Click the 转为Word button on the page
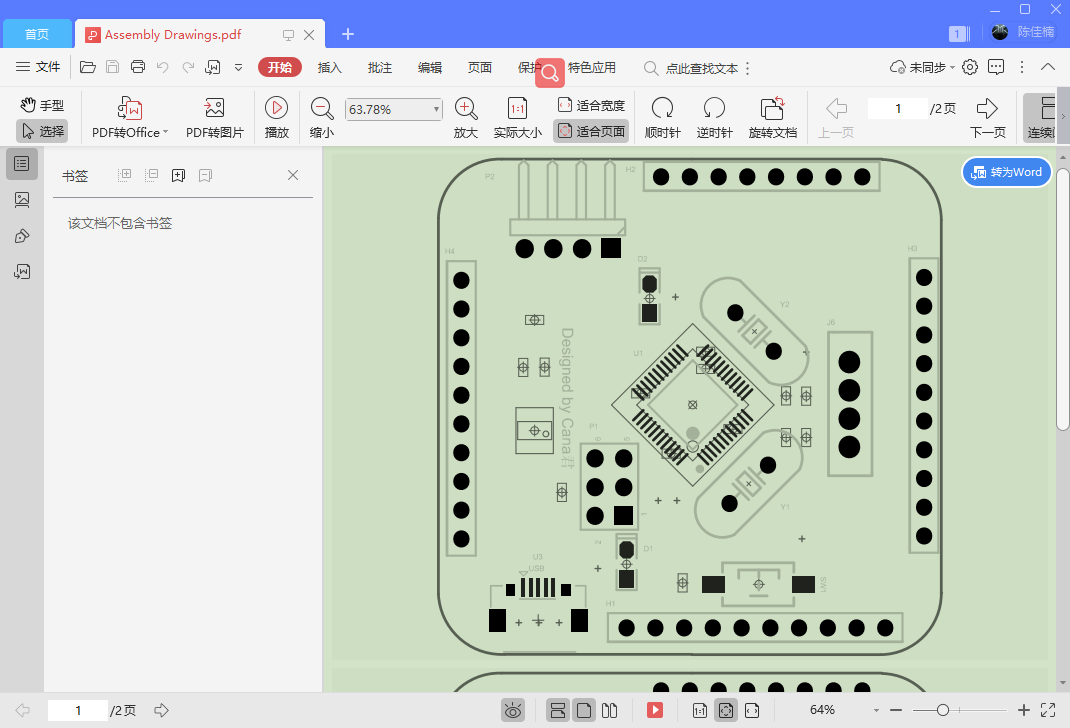Viewport: 1070px width, 728px height. (x=1006, y=172)
